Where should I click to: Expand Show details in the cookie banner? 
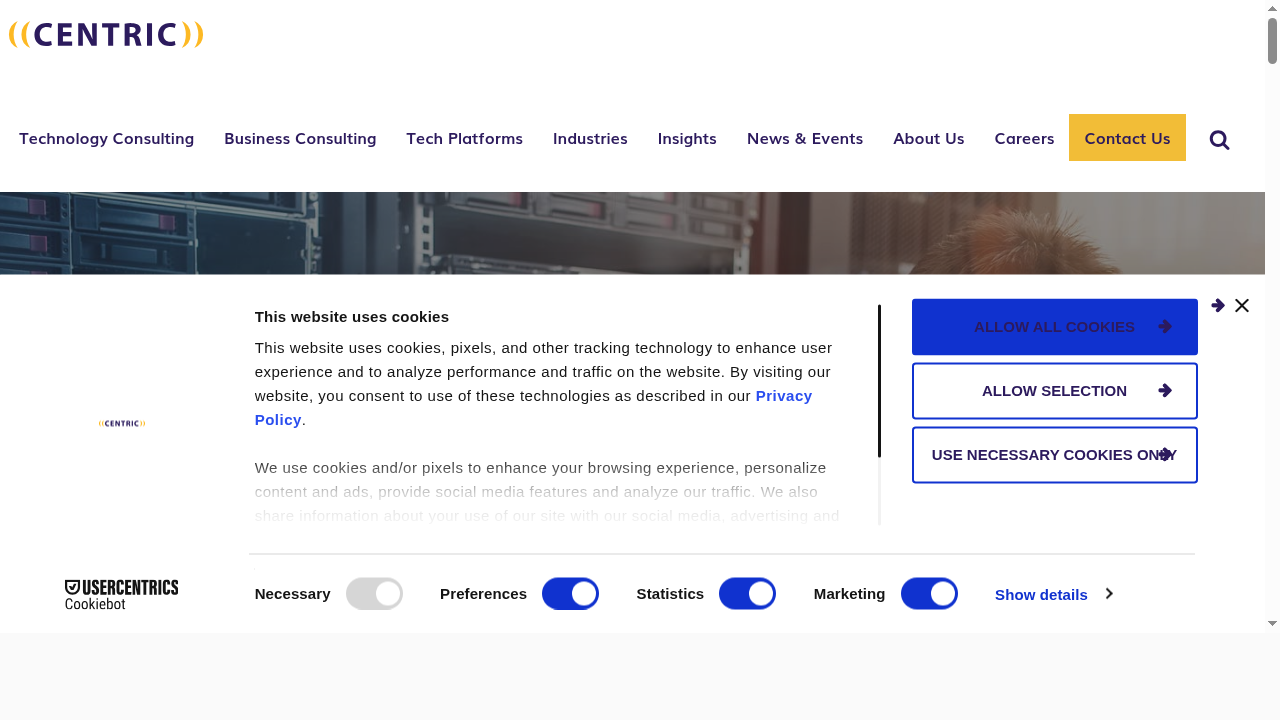[1054, 594]
